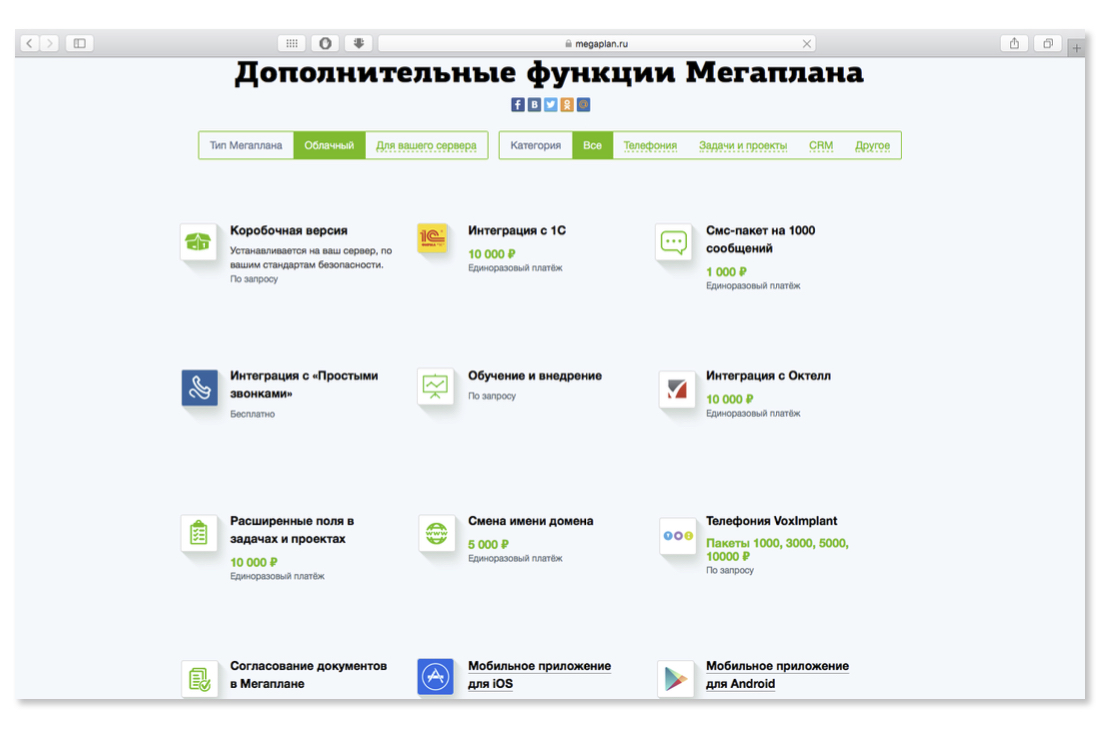1100x731 pixels.
Task: Click the 1С integration logo icon
Action: pyautogui.click(x=433, y=240)
